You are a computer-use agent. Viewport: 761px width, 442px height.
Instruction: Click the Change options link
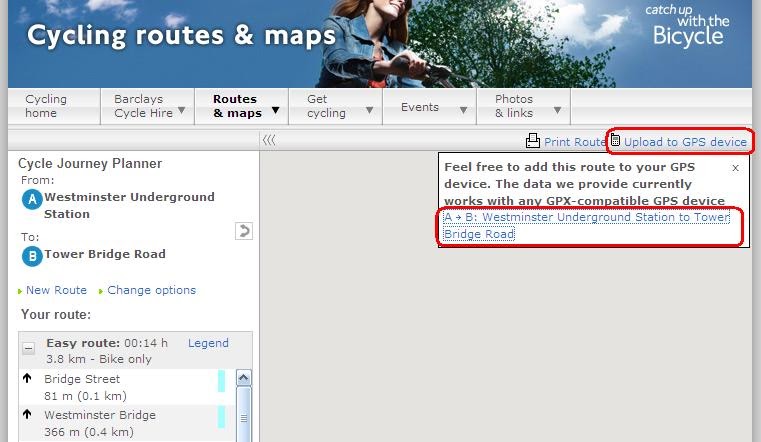[151, 290]
